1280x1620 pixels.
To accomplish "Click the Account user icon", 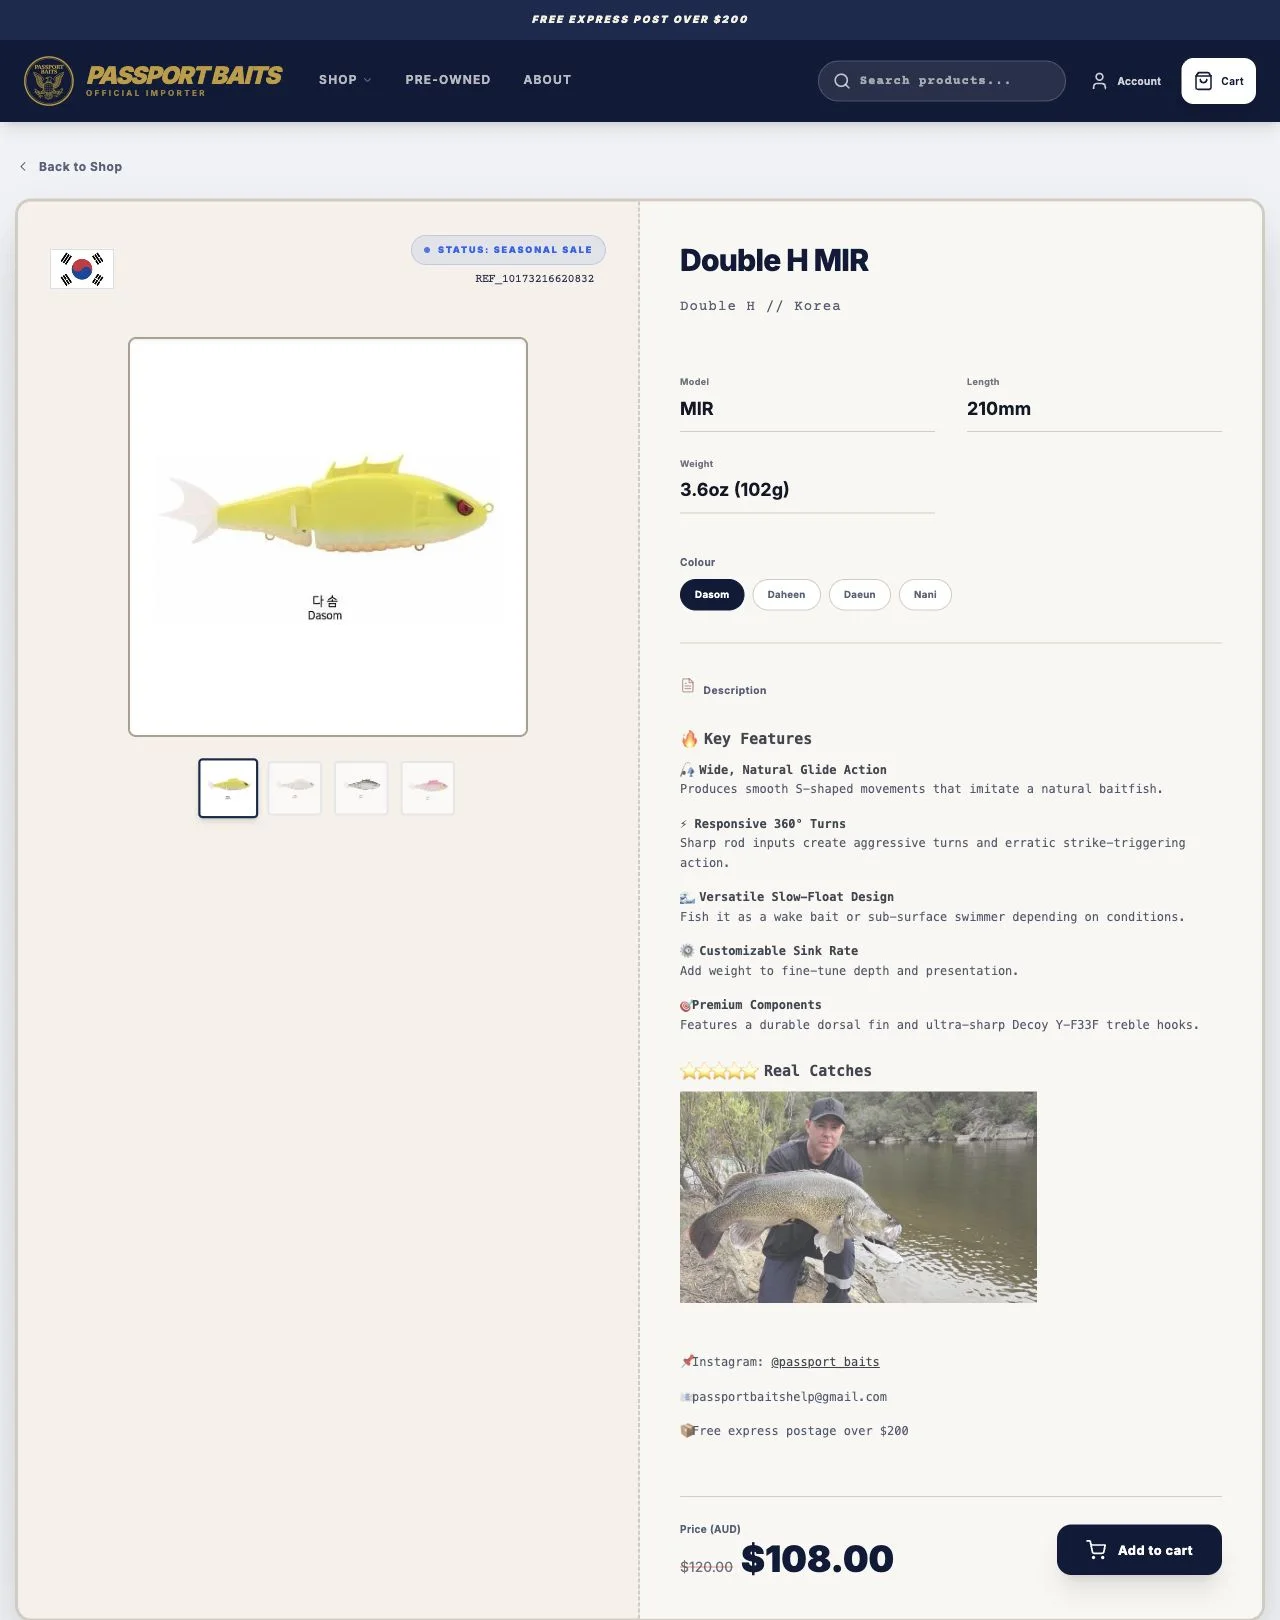I will 1099,81.
